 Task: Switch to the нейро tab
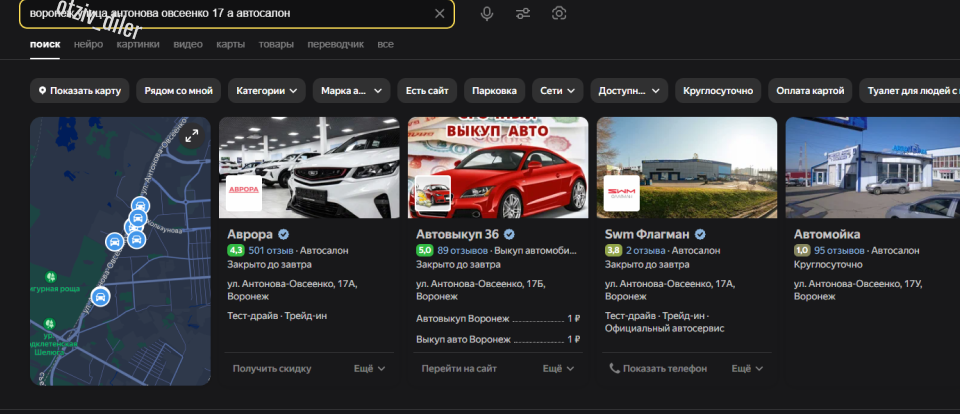[88, 45]
